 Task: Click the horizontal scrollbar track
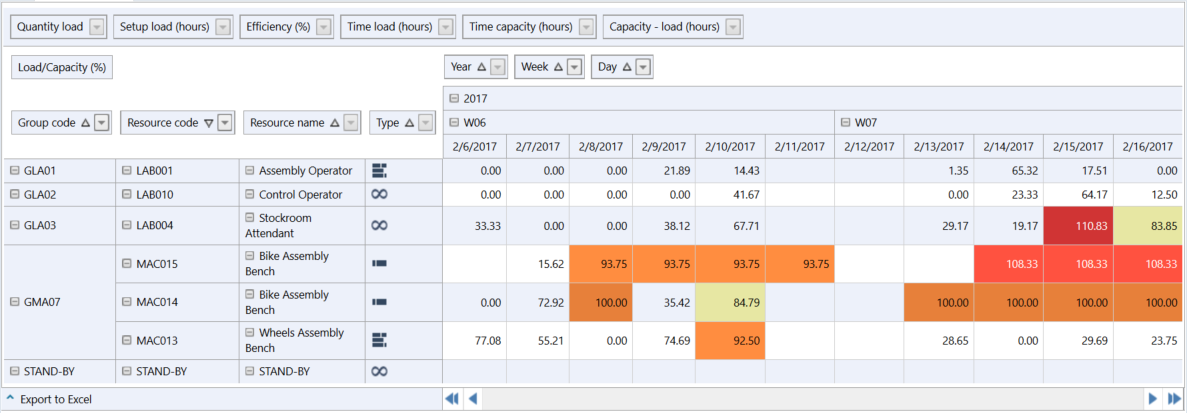pos(800,399)
